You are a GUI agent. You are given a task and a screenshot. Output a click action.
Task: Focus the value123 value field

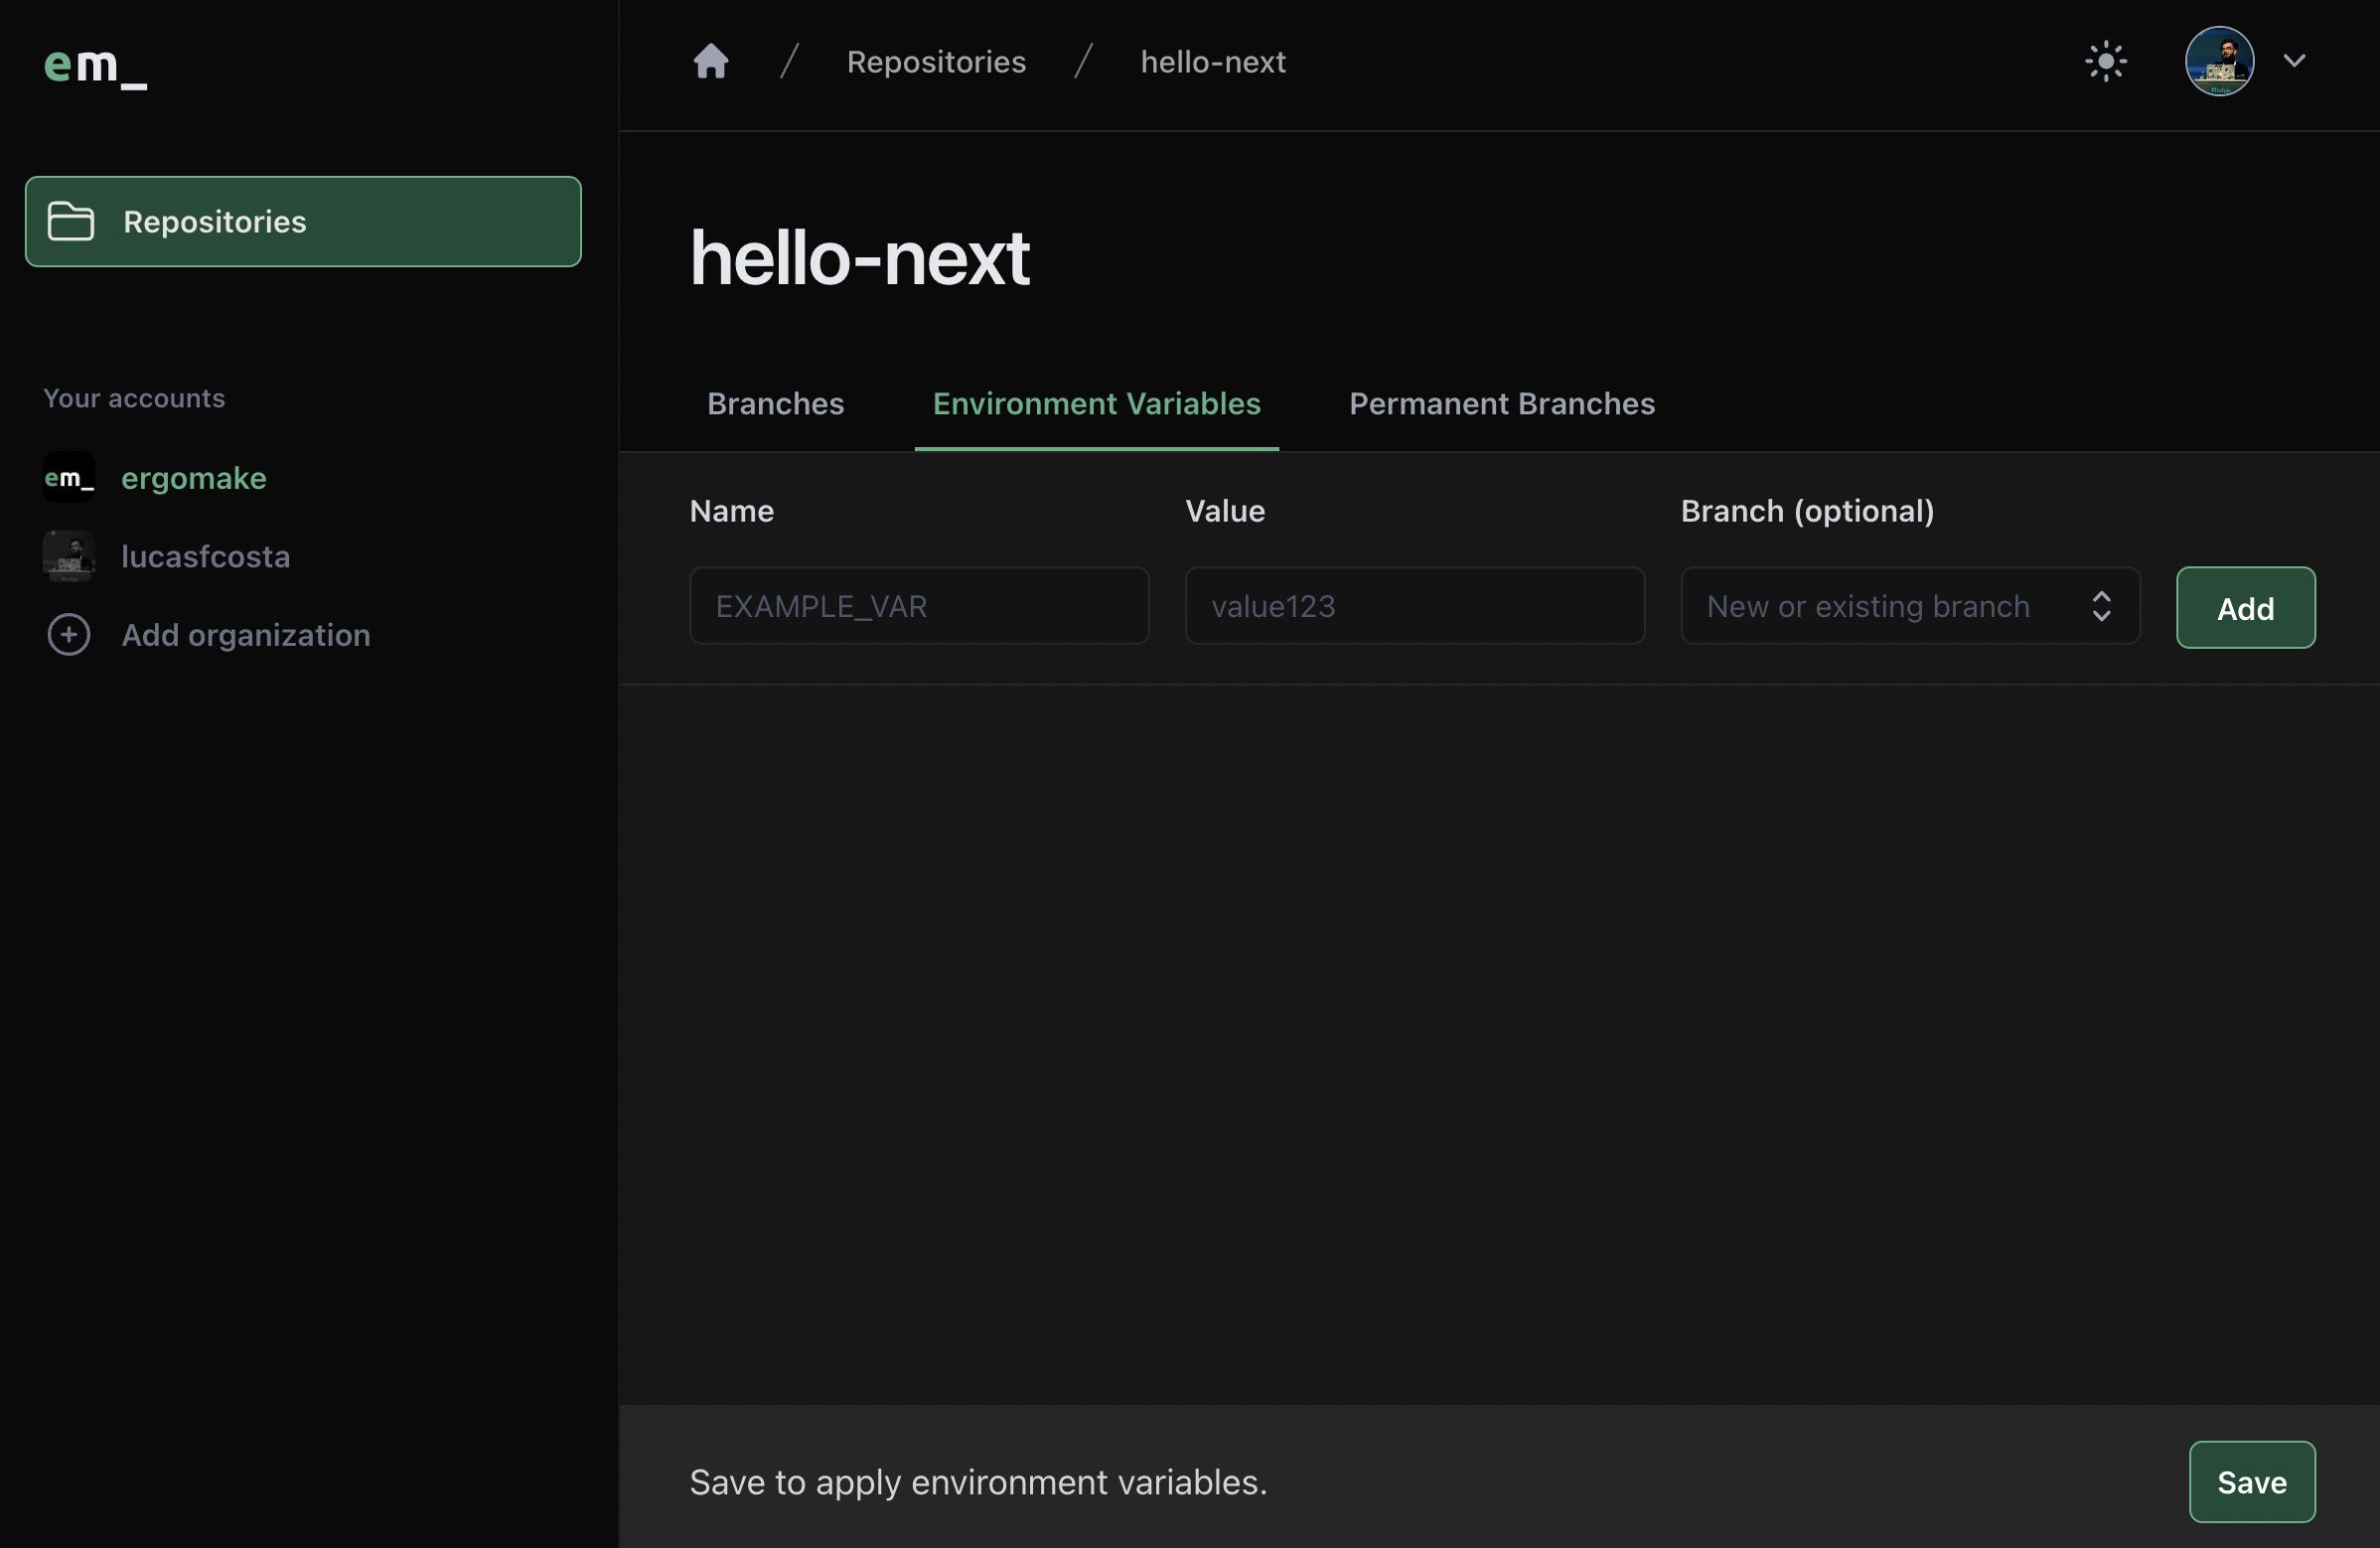click(x=1414, y=607)
